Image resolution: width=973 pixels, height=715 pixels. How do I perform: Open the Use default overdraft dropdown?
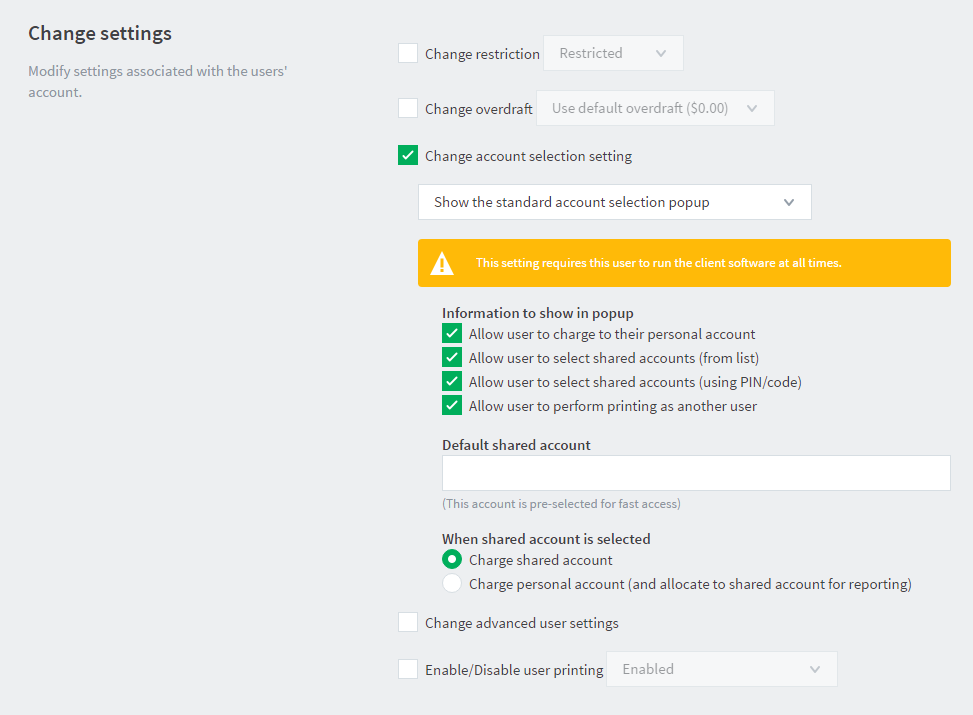point(655,108)
